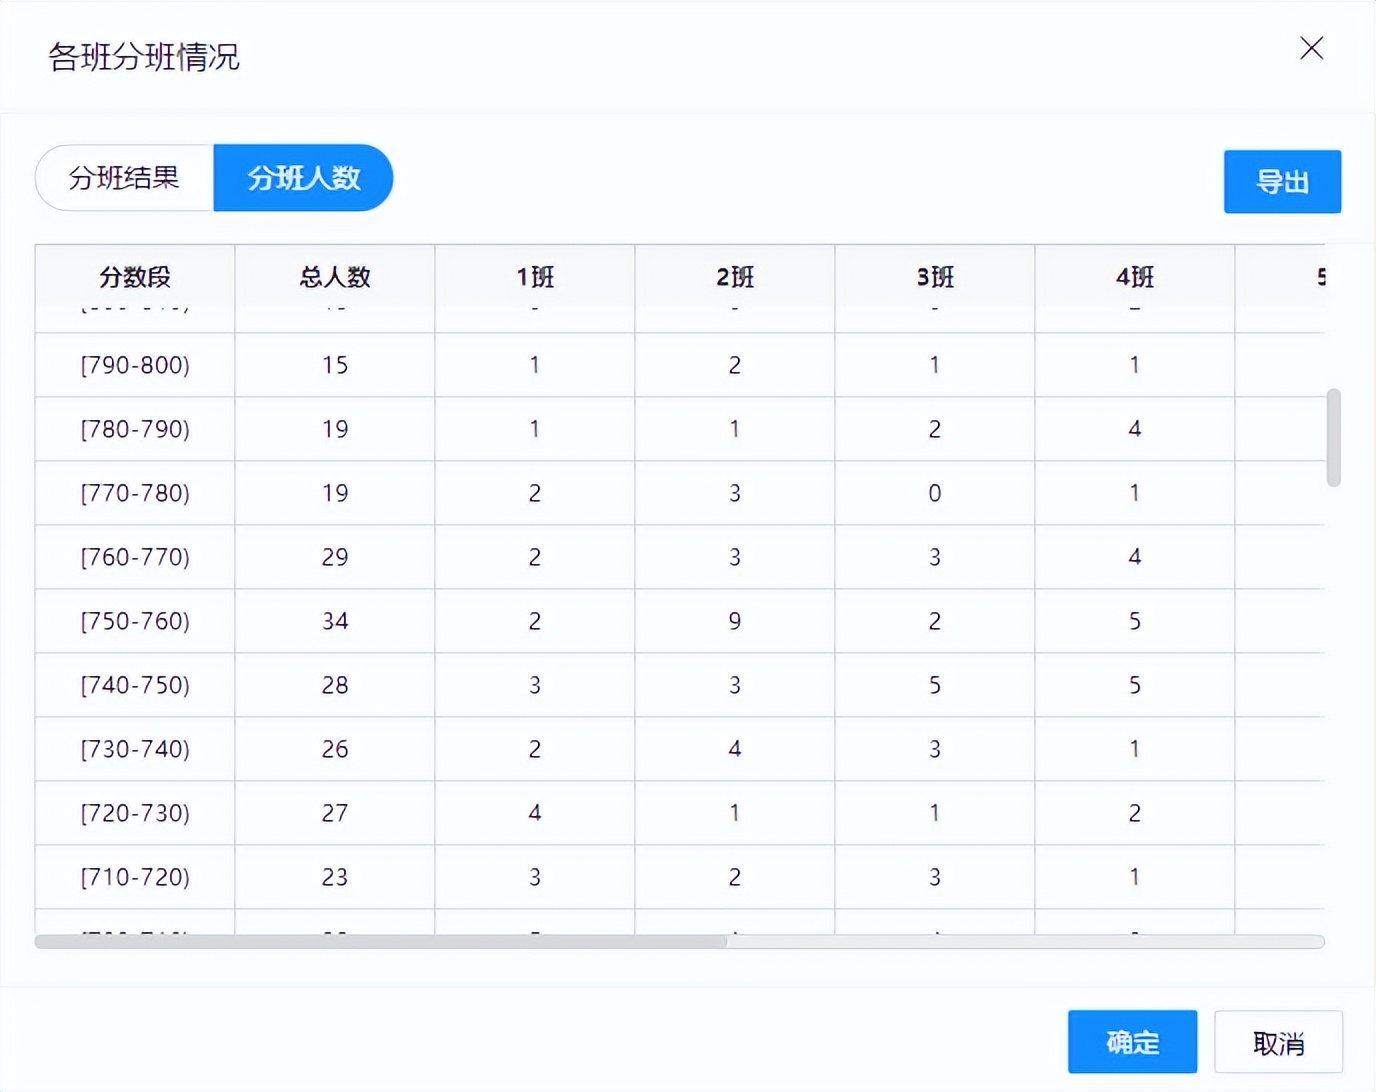Viewport: 1376px width, 1092px height.
Task: Select the cell showing 9 in 2班
Action: 734,621
